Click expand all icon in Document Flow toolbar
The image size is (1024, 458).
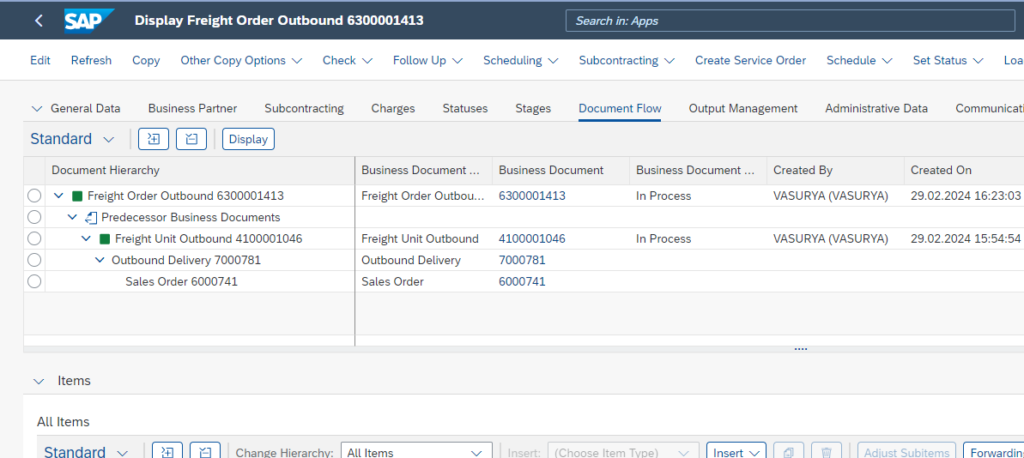tap(153, 139)
